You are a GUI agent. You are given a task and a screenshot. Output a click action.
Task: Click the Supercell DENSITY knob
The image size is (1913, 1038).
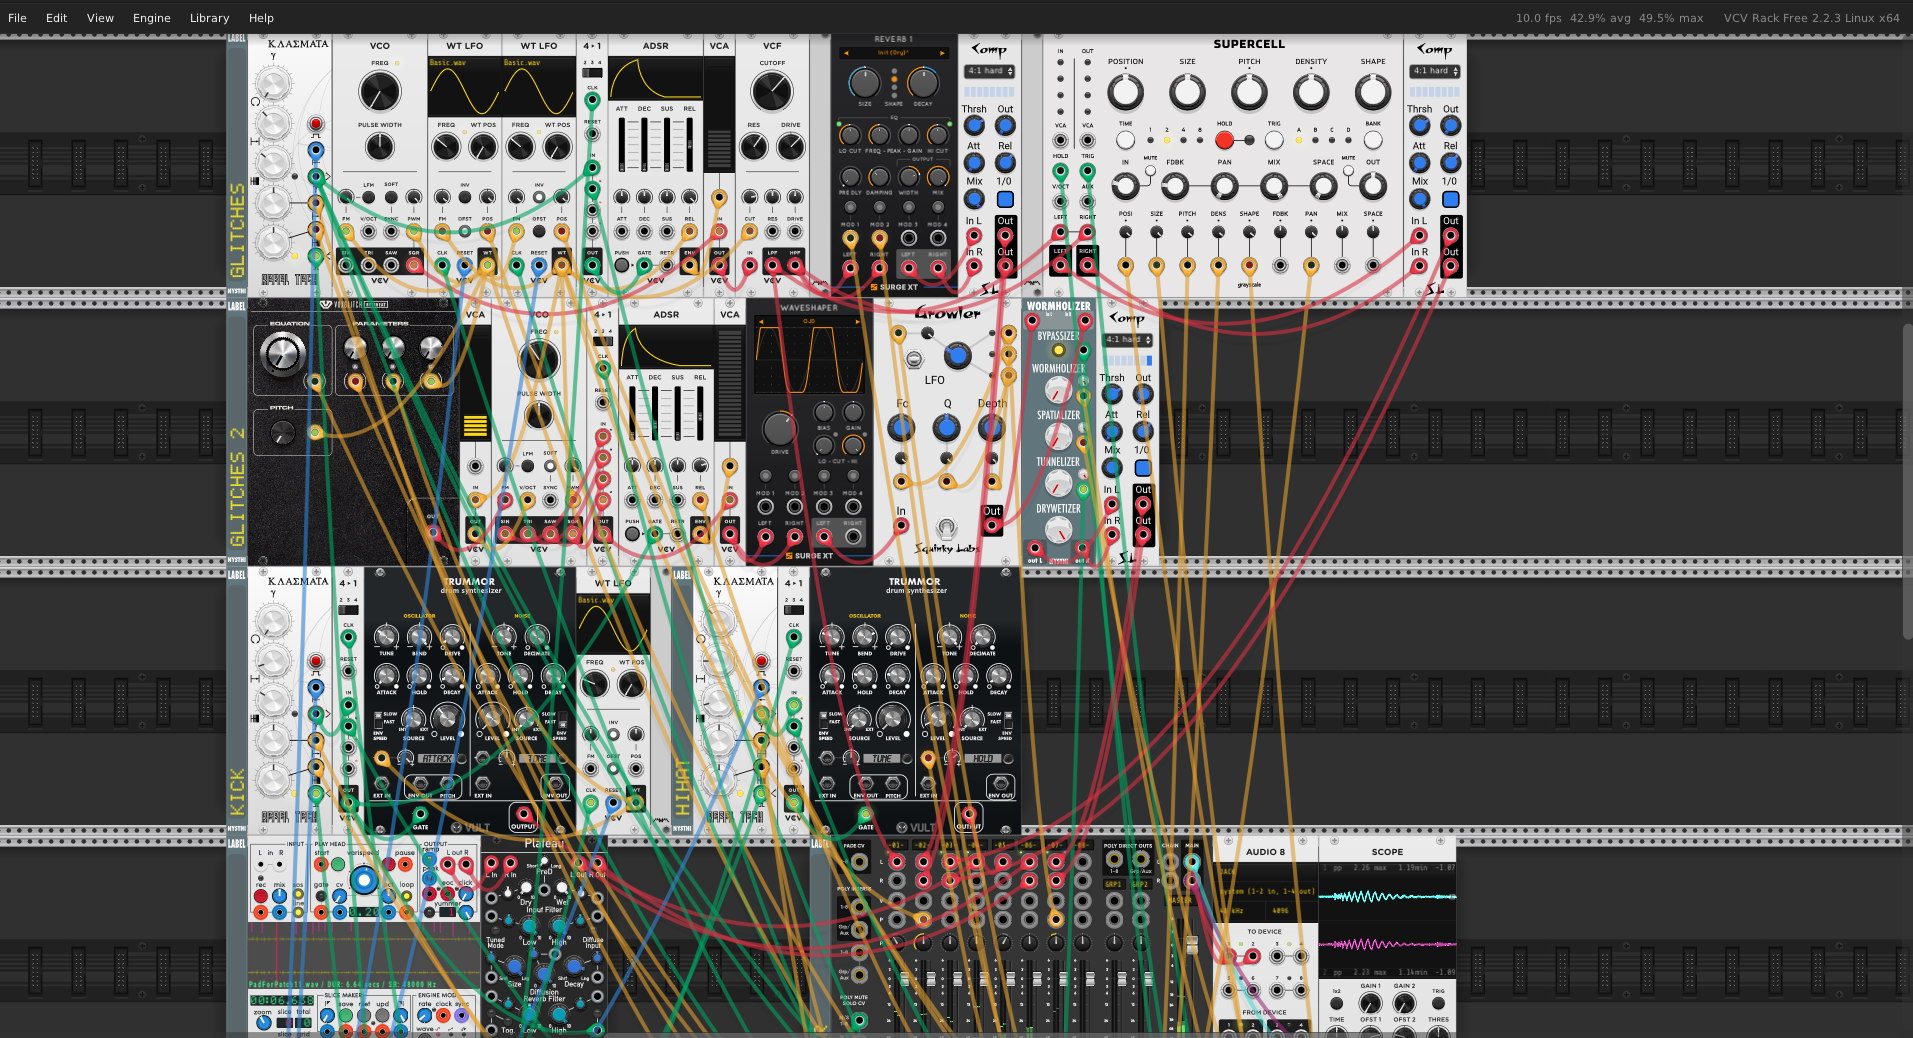tap(1311, 92)
